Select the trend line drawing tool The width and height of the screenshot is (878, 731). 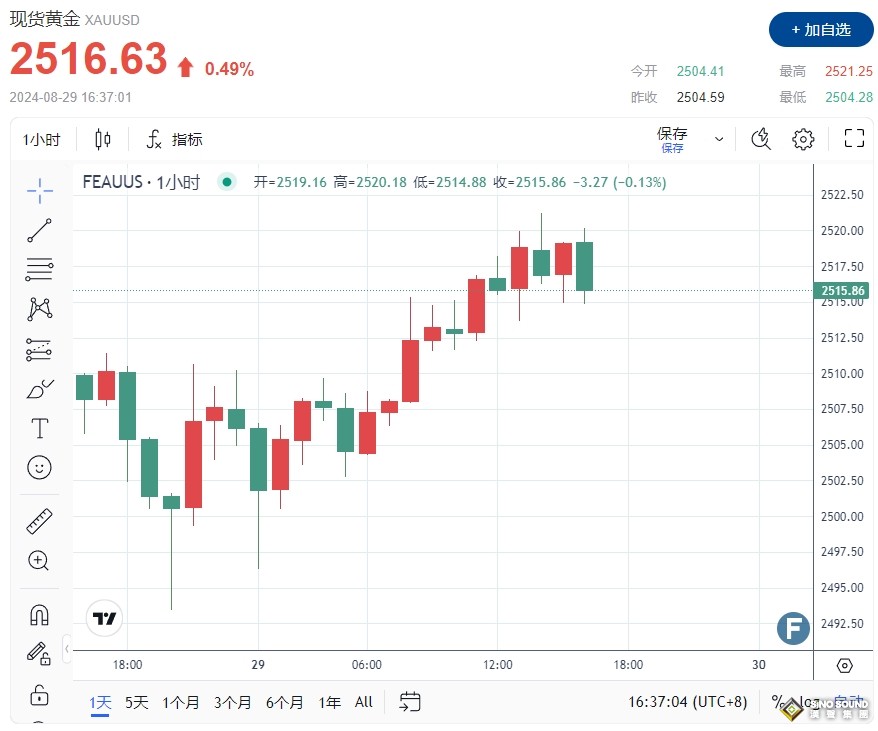click(39, 230)
